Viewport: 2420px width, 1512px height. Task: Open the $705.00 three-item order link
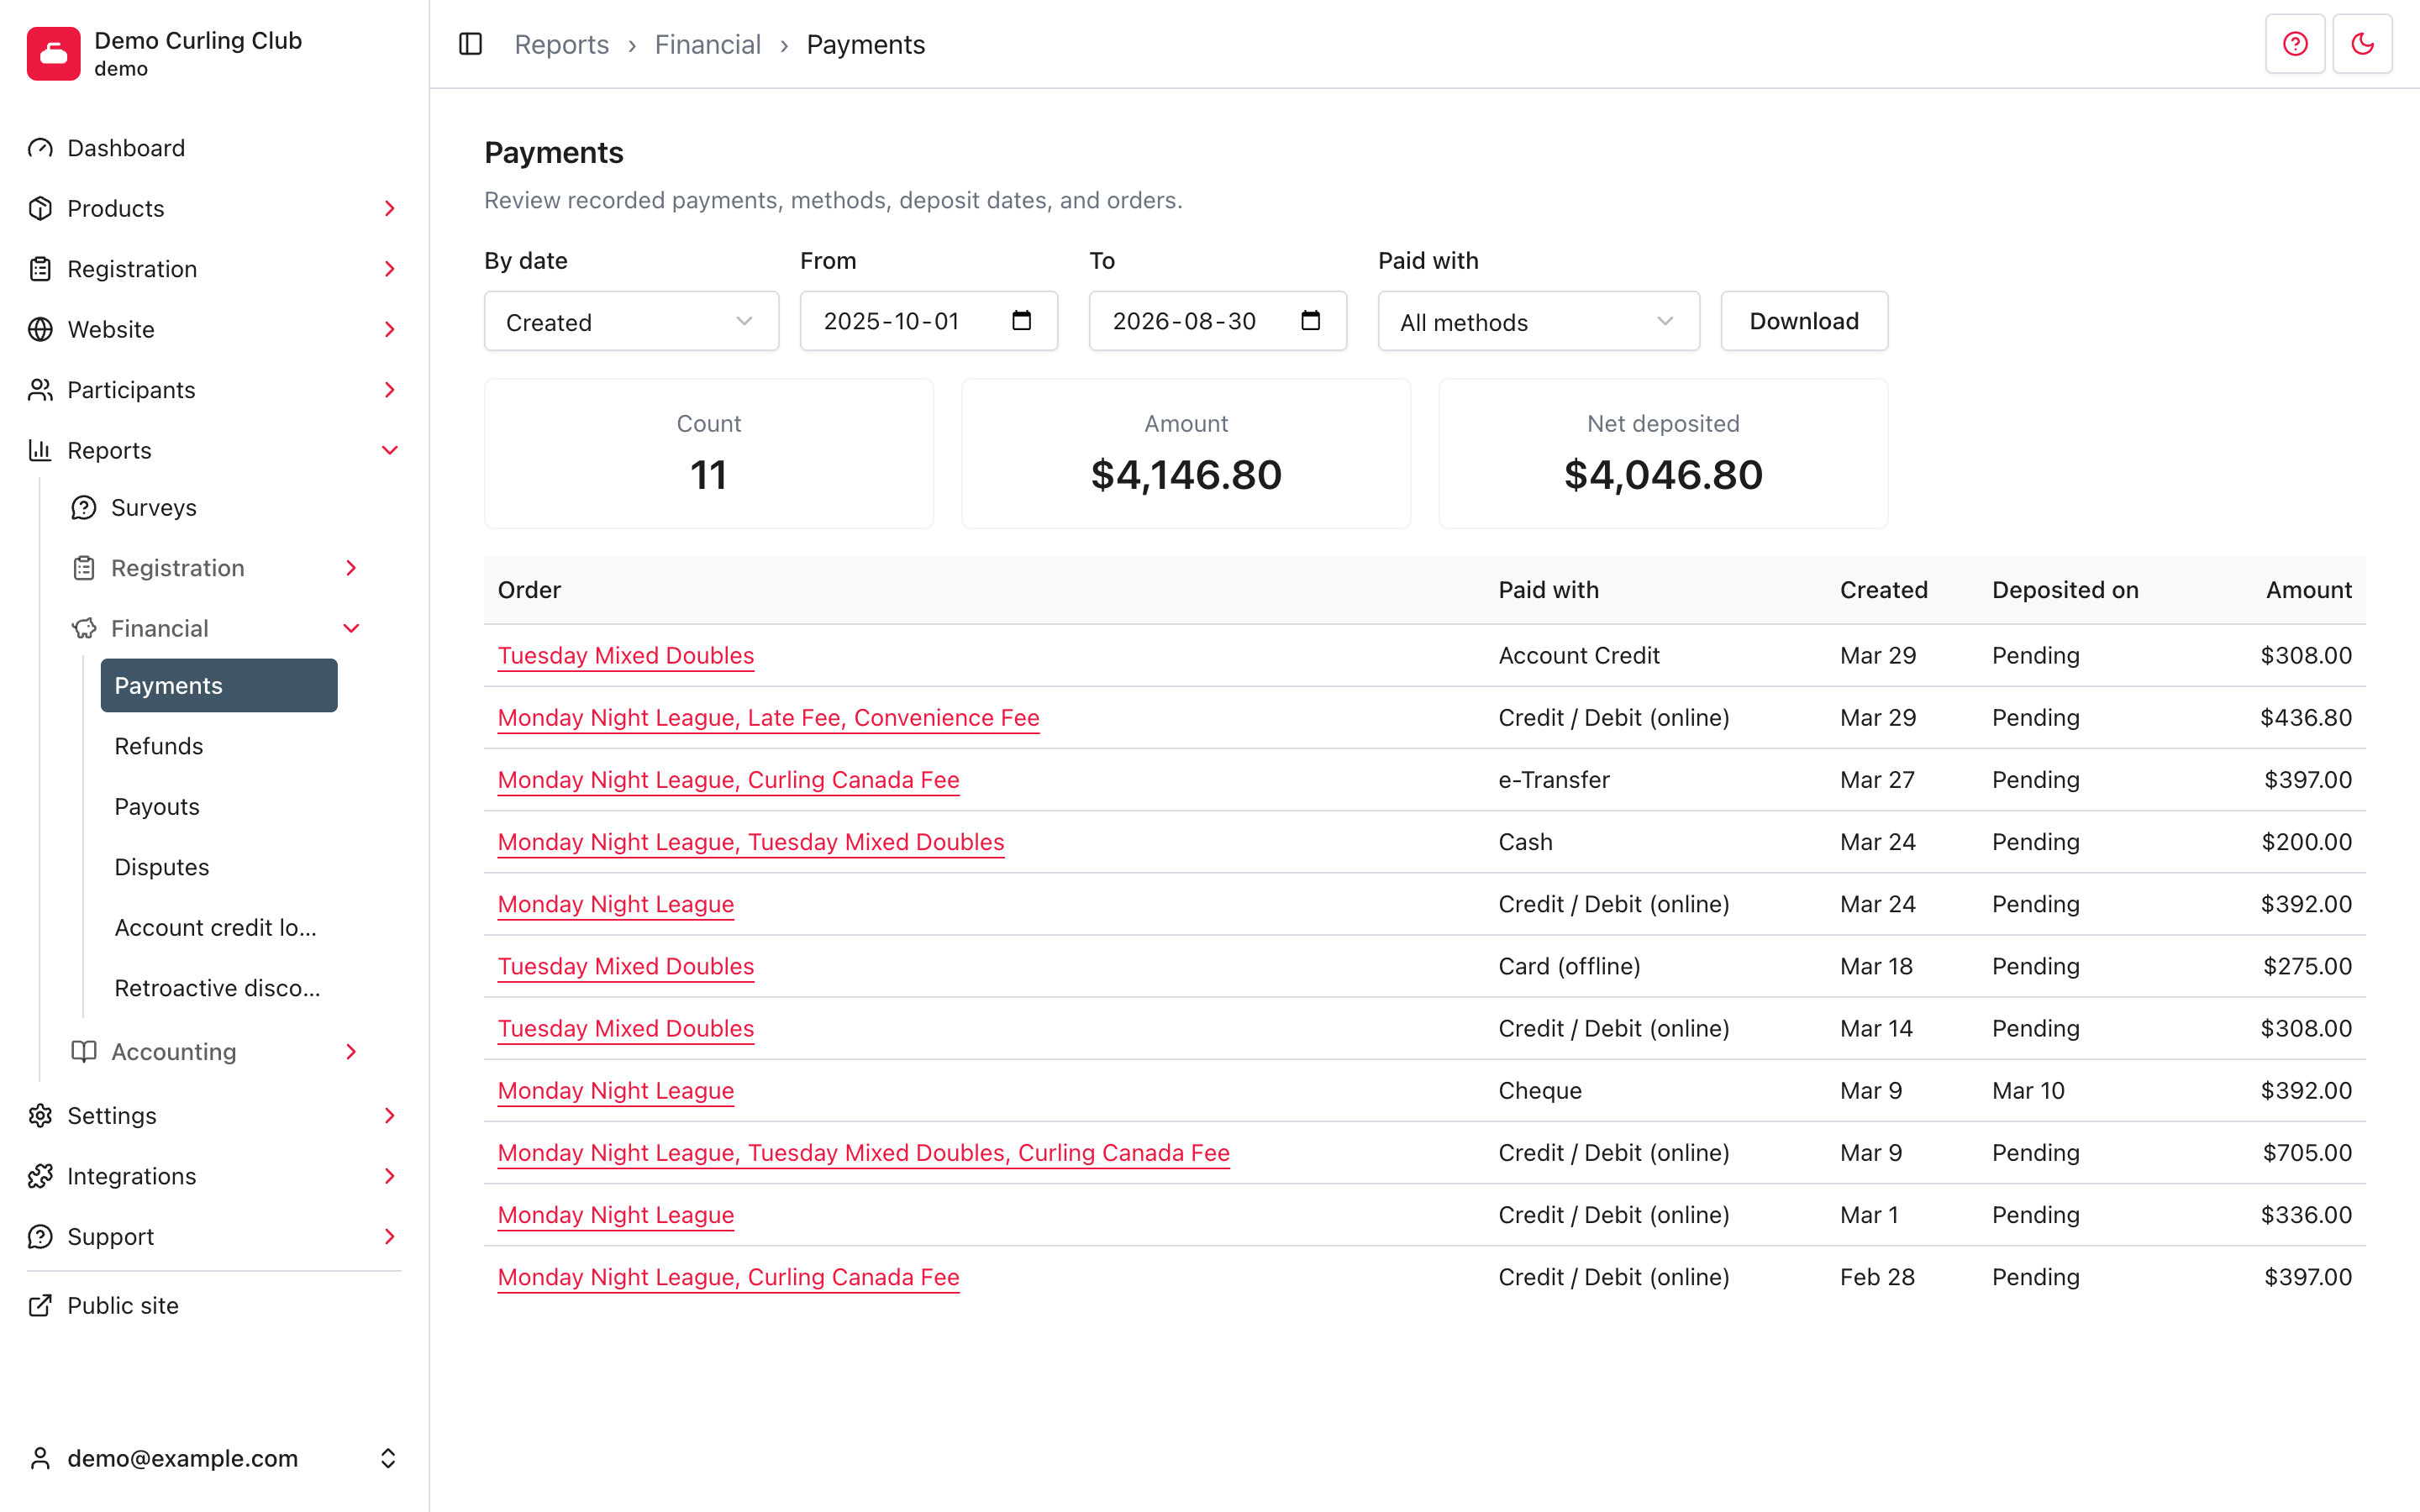coord(864,1153)
